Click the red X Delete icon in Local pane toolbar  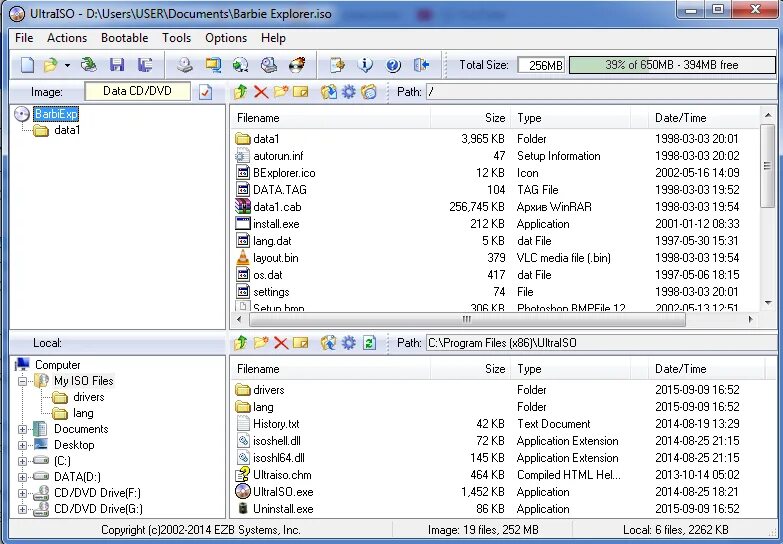tap(281, 343)
